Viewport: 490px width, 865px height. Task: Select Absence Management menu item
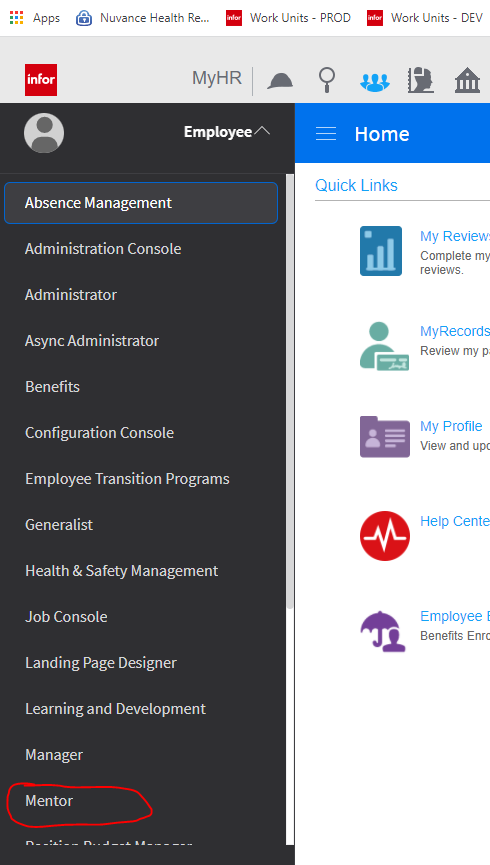click(141, 203)
